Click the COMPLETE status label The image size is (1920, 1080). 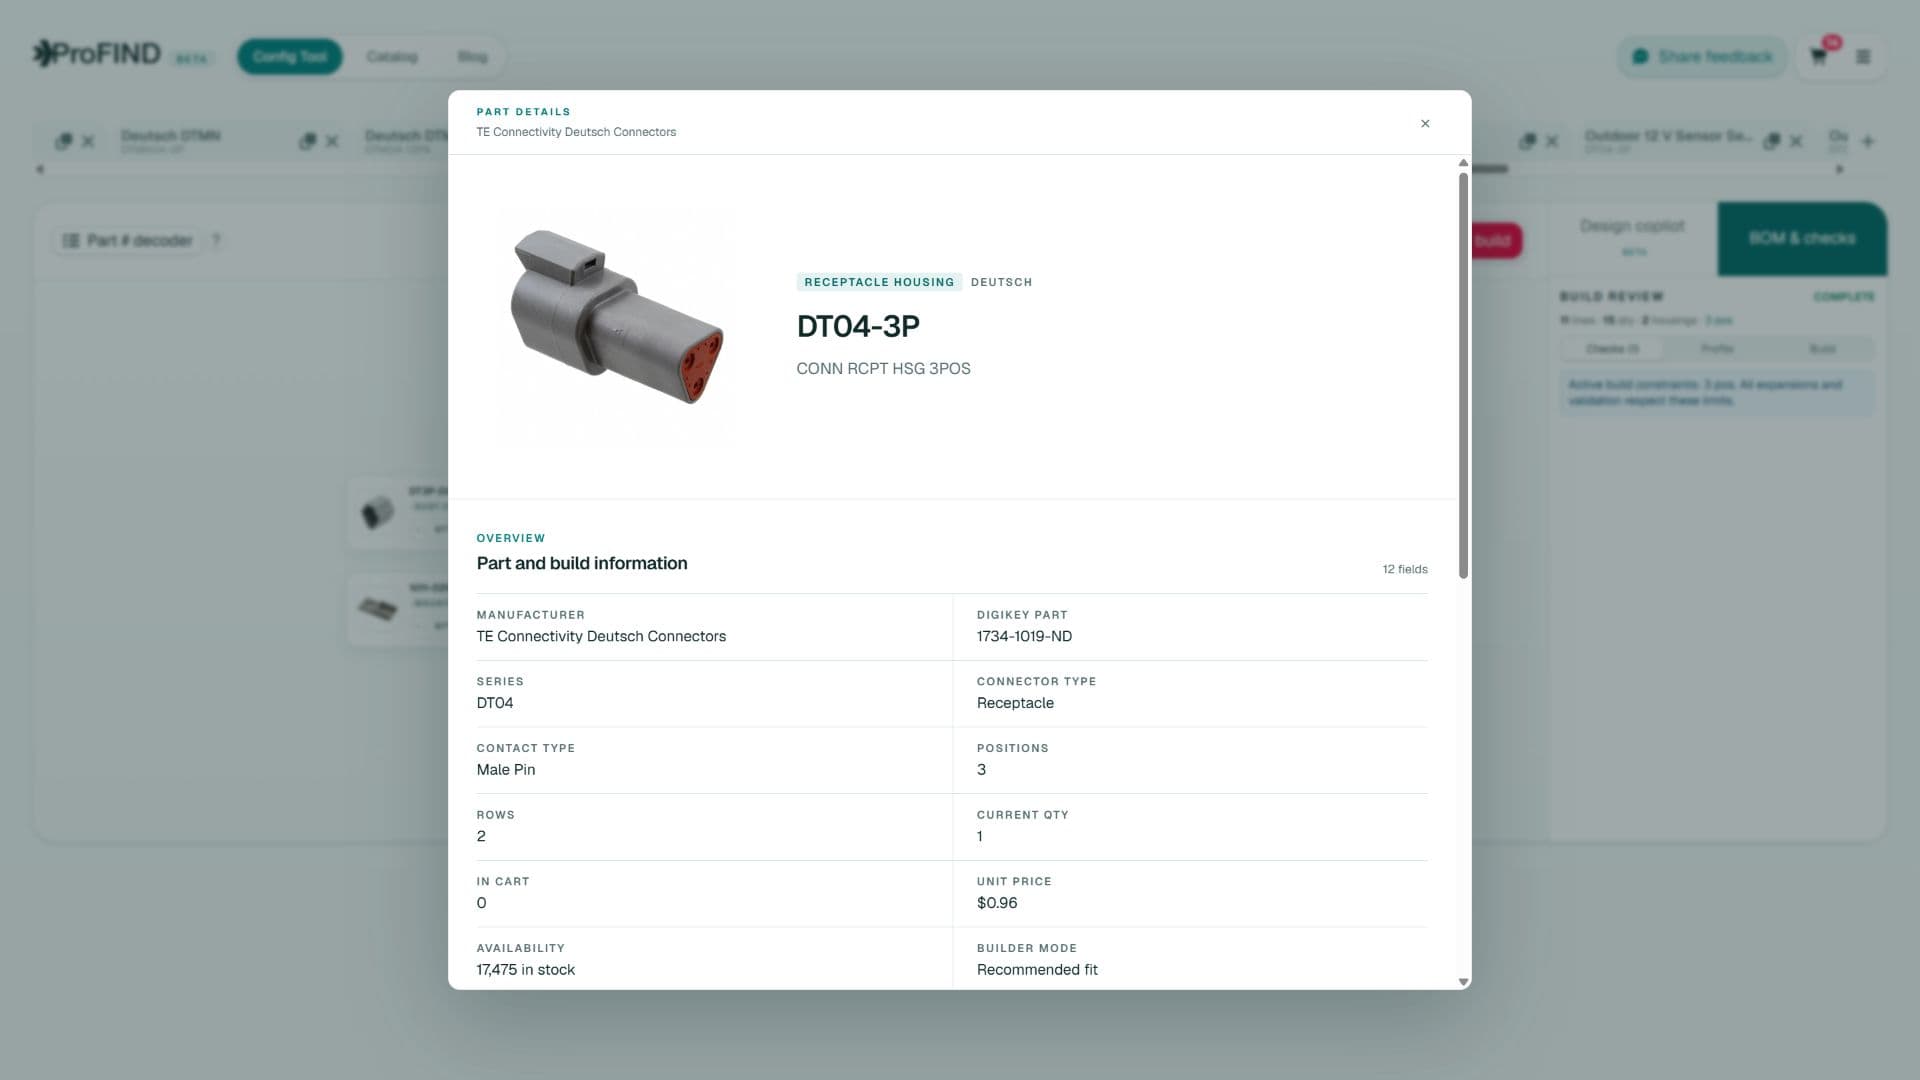1844,297
